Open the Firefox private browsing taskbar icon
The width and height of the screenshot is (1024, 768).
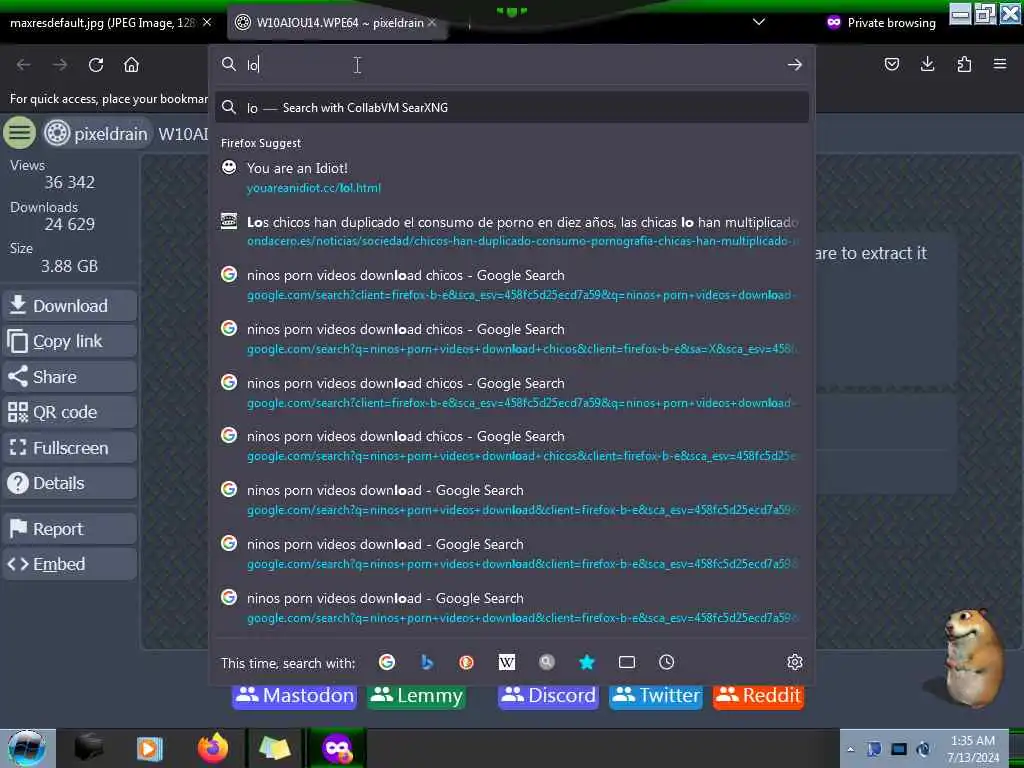tap(337, 748)
